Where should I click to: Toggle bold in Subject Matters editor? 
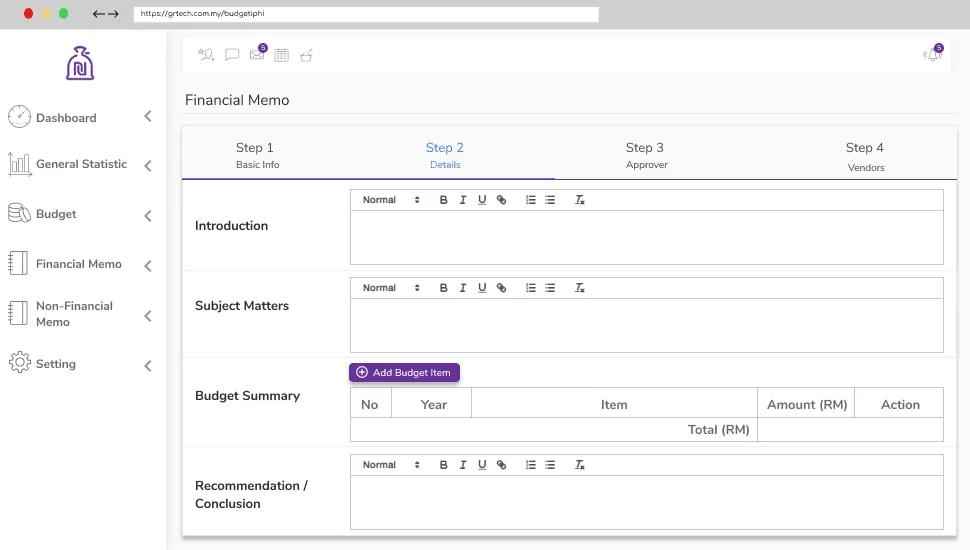click(444, 288)
